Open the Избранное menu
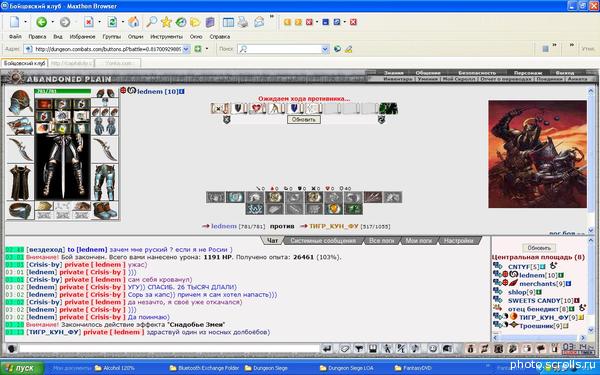The image size is (600, 375). (x=82, y=37)
